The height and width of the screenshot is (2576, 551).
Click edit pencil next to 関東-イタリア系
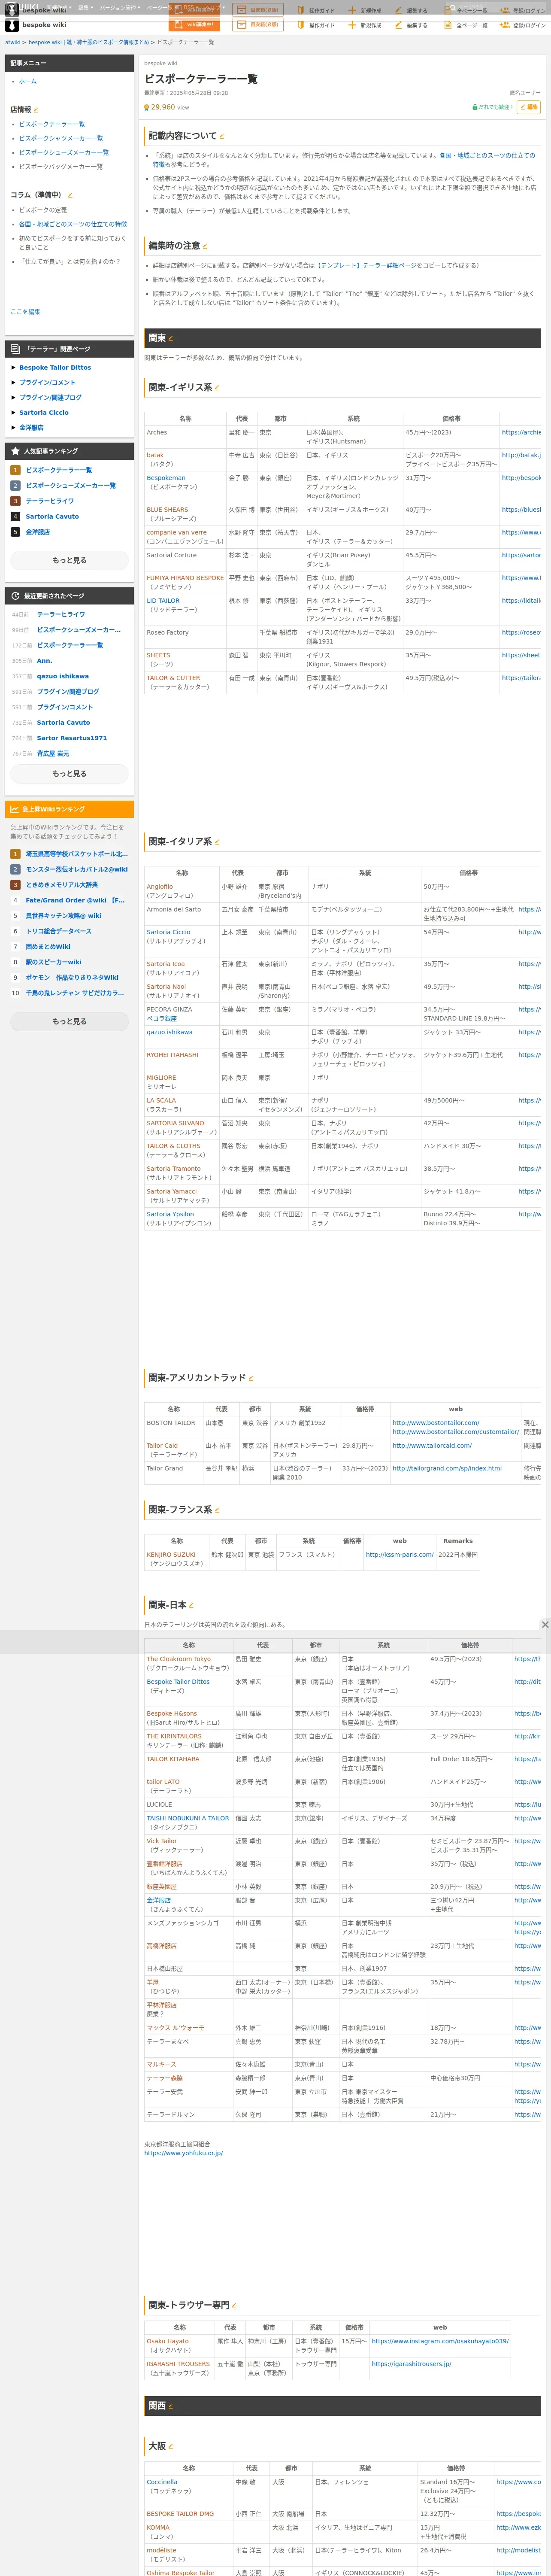pos(217,842)
